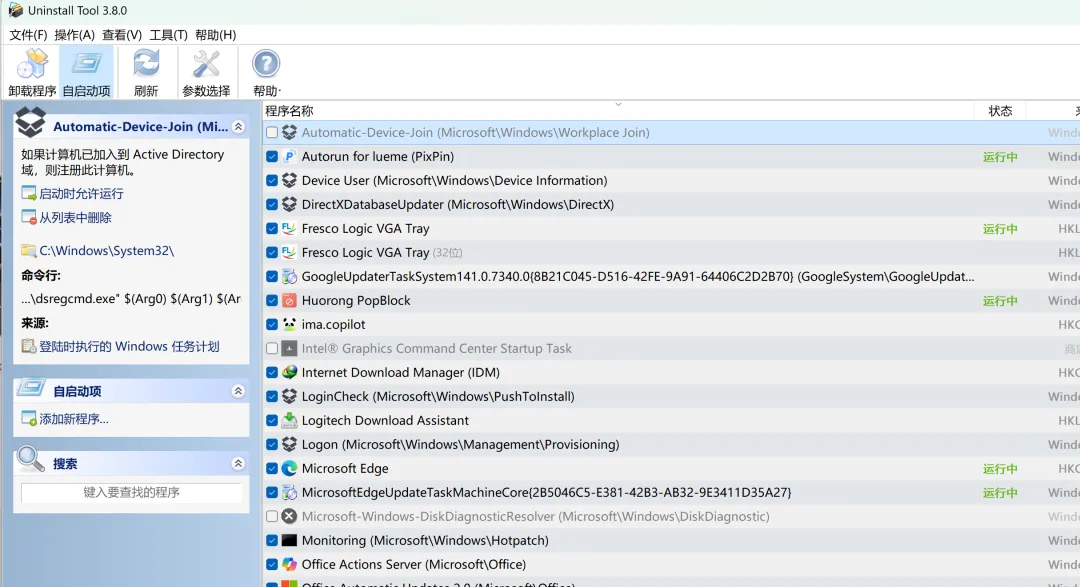Screen dimensions: 1080x587
Task: Click 登陆时执行的 Windows 任务计划 link
Action: (129, 347)
